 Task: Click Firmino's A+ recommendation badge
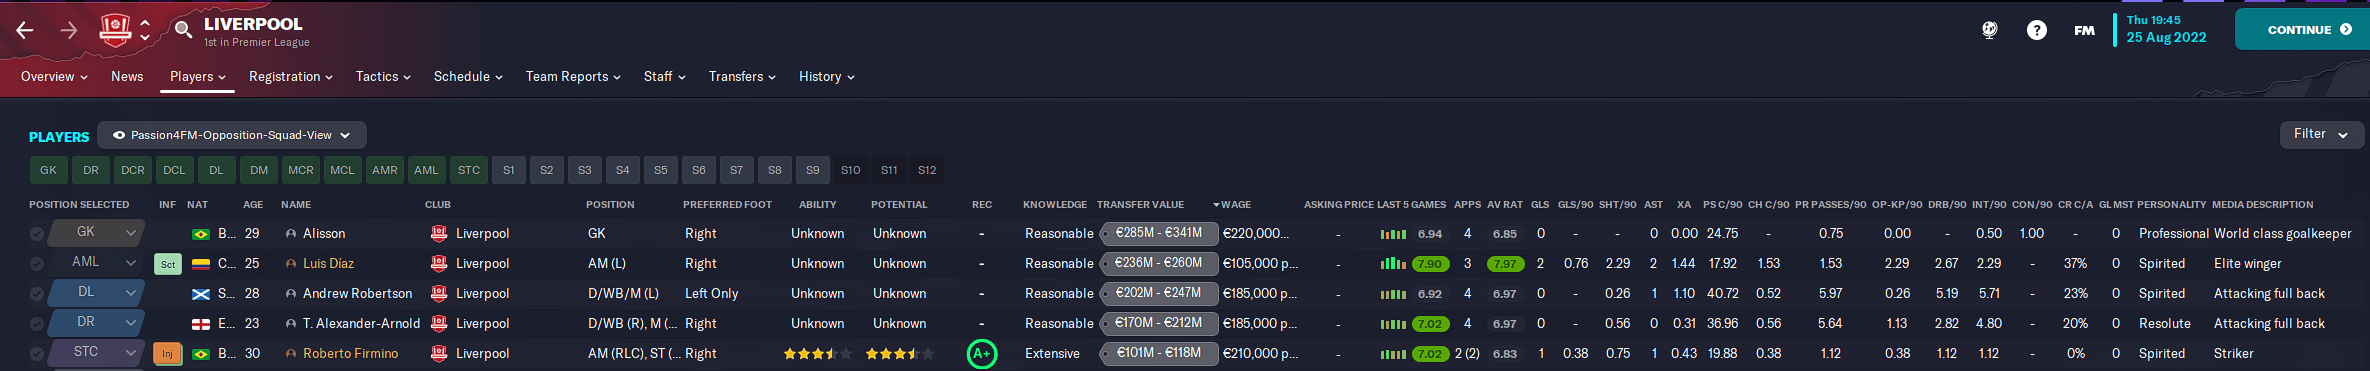[982, 353]
